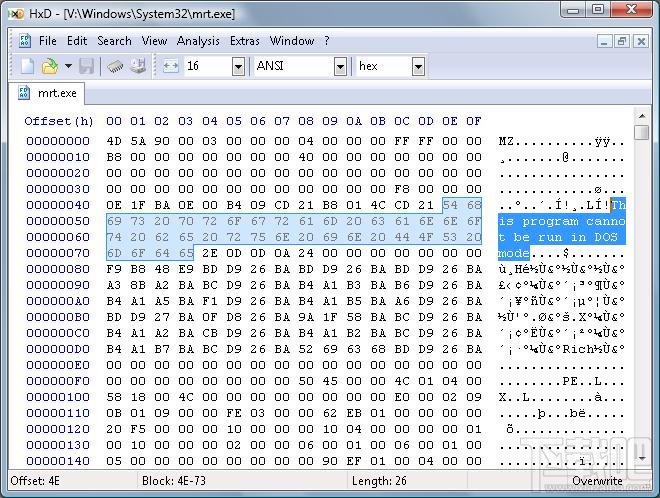Click hex byte F8 in row 00000030
The image size is (660, 498).
402,189
